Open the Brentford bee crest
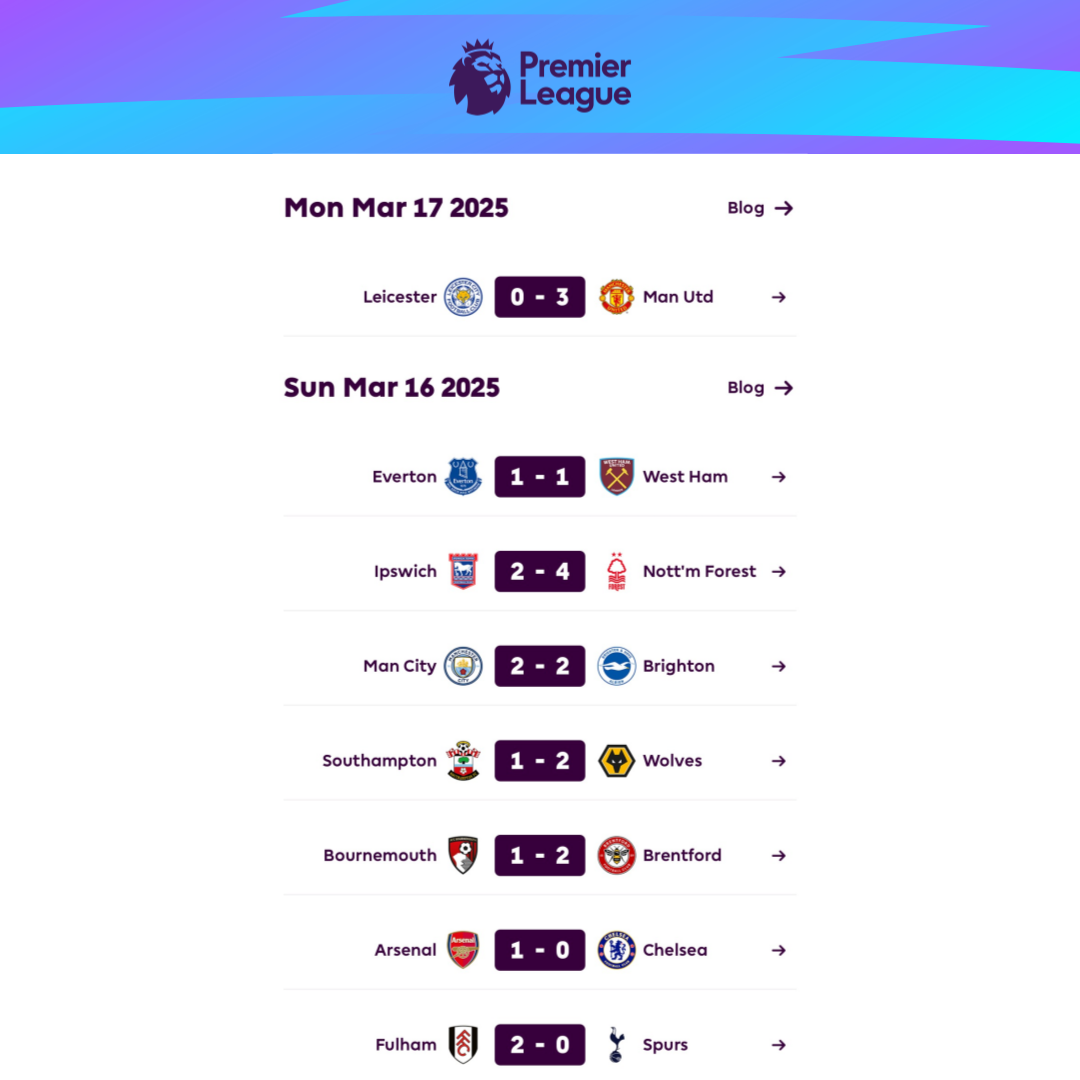Screen dimensions: 1080x1080 coord(616,855)
